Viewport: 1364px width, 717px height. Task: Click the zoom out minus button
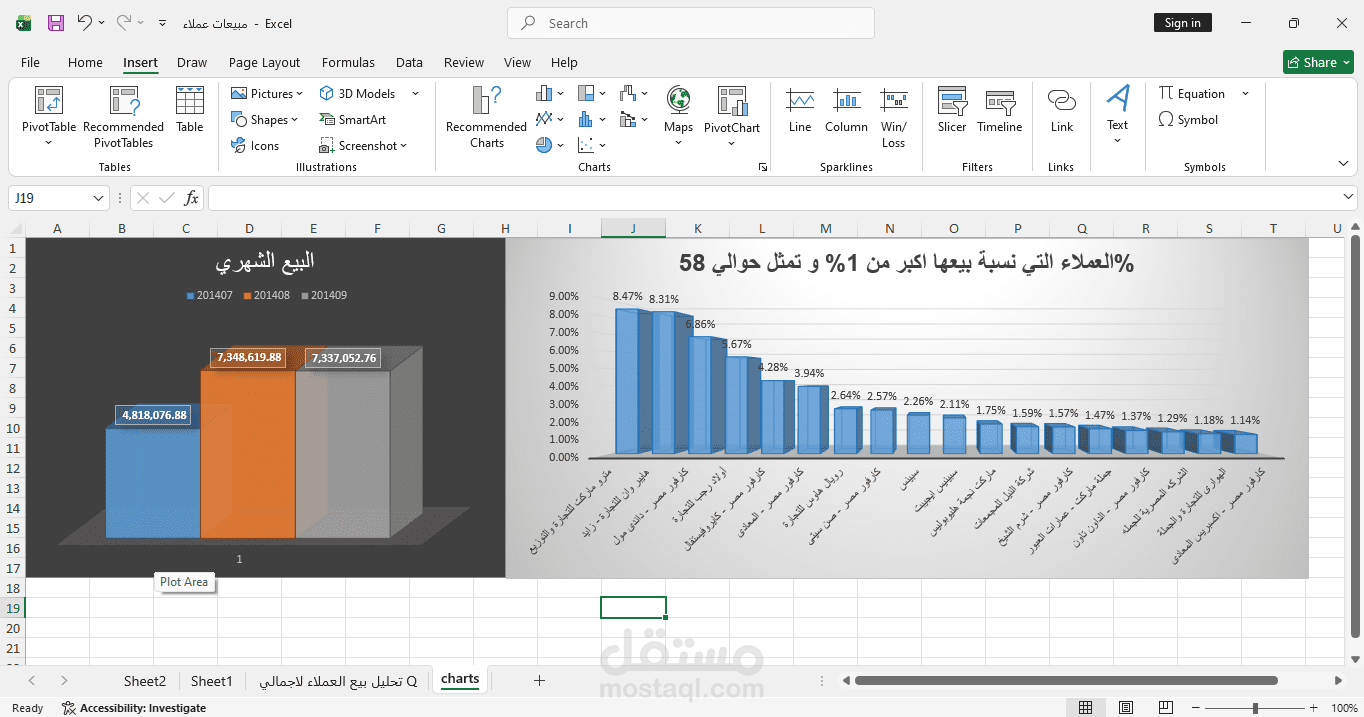coord(1198,708)
